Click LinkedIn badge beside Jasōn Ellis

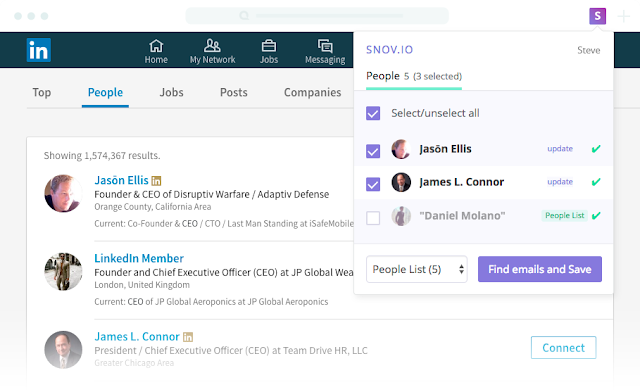(x=156, y=180)
